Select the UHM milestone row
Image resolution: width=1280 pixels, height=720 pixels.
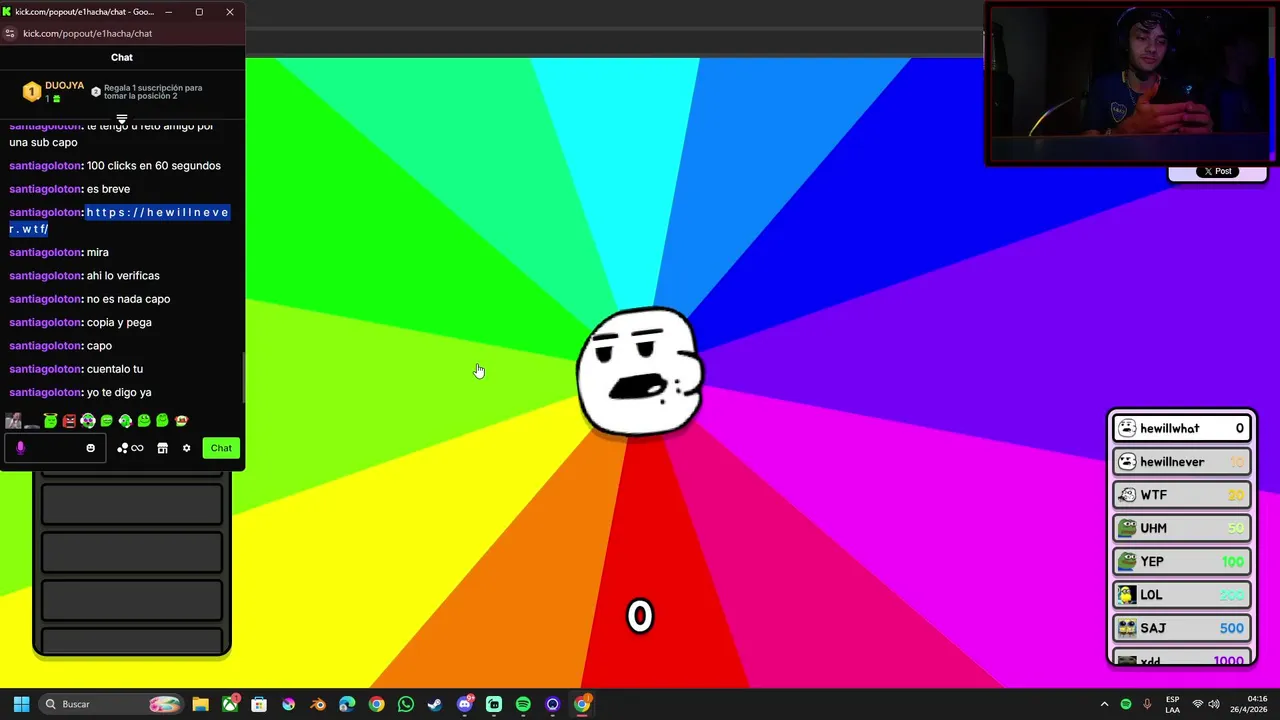1182,528
